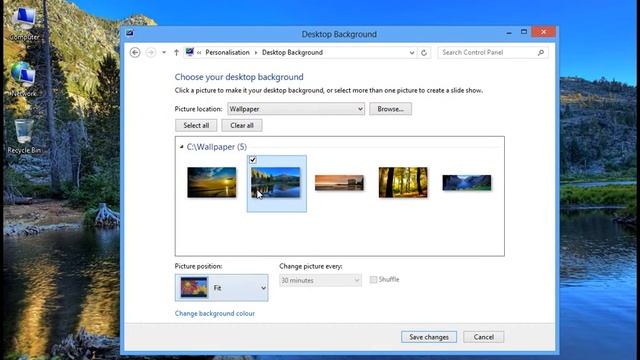Go back using the back arrow

pyautogui.click(x=135, y=53)
